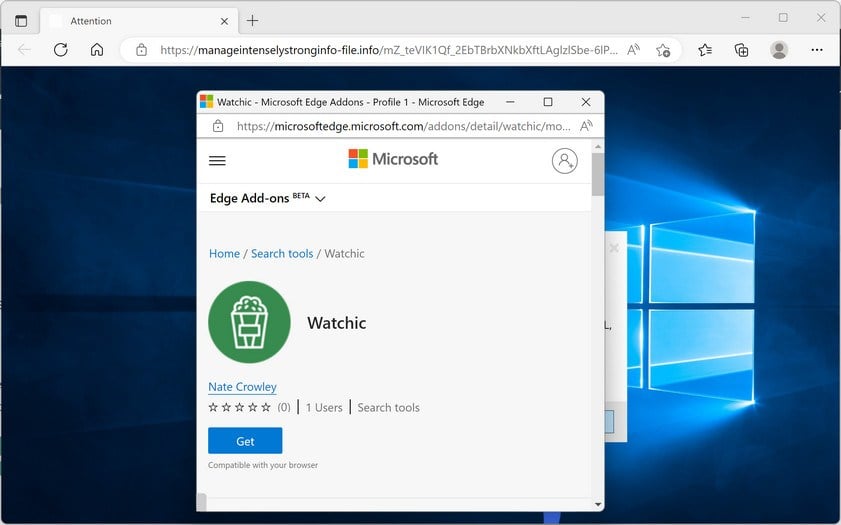Click the Search tools category text
Viewport: 841px width, 525px height.
click(388, 408)
